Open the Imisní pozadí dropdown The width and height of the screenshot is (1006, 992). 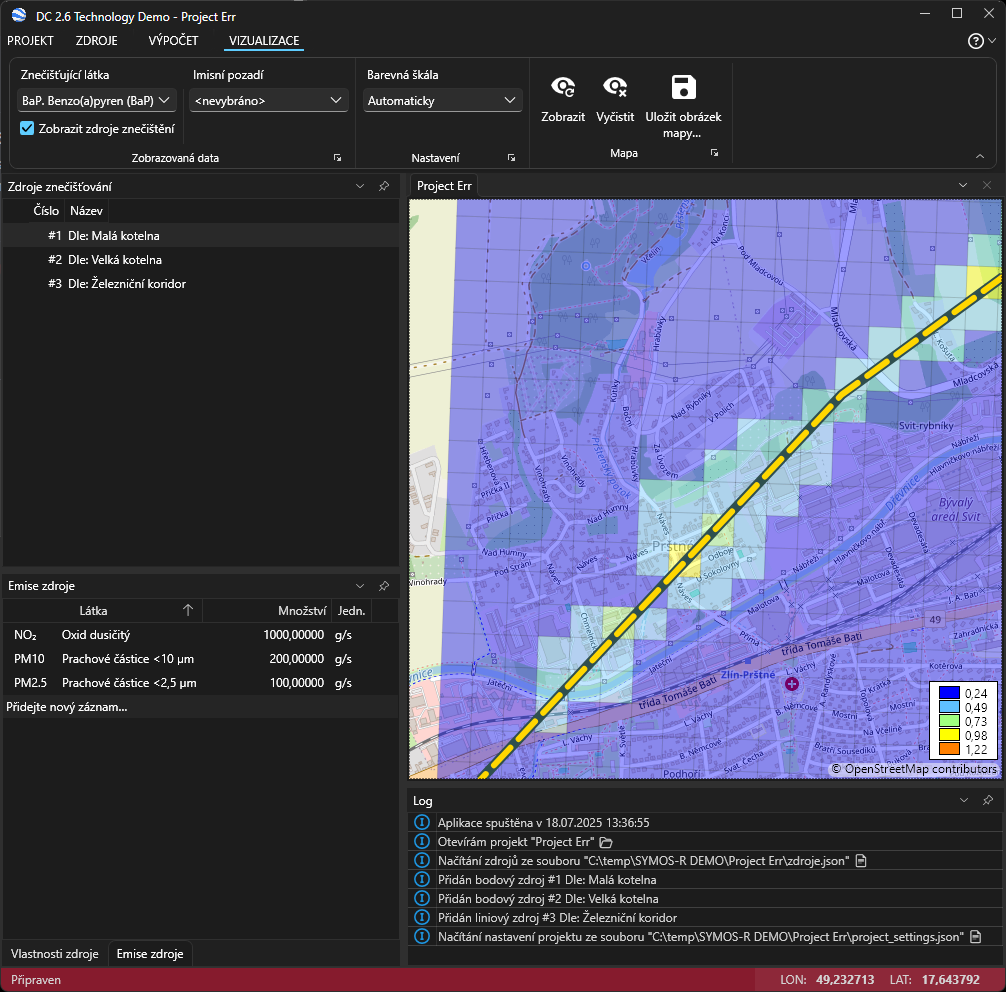coord(268,100)
